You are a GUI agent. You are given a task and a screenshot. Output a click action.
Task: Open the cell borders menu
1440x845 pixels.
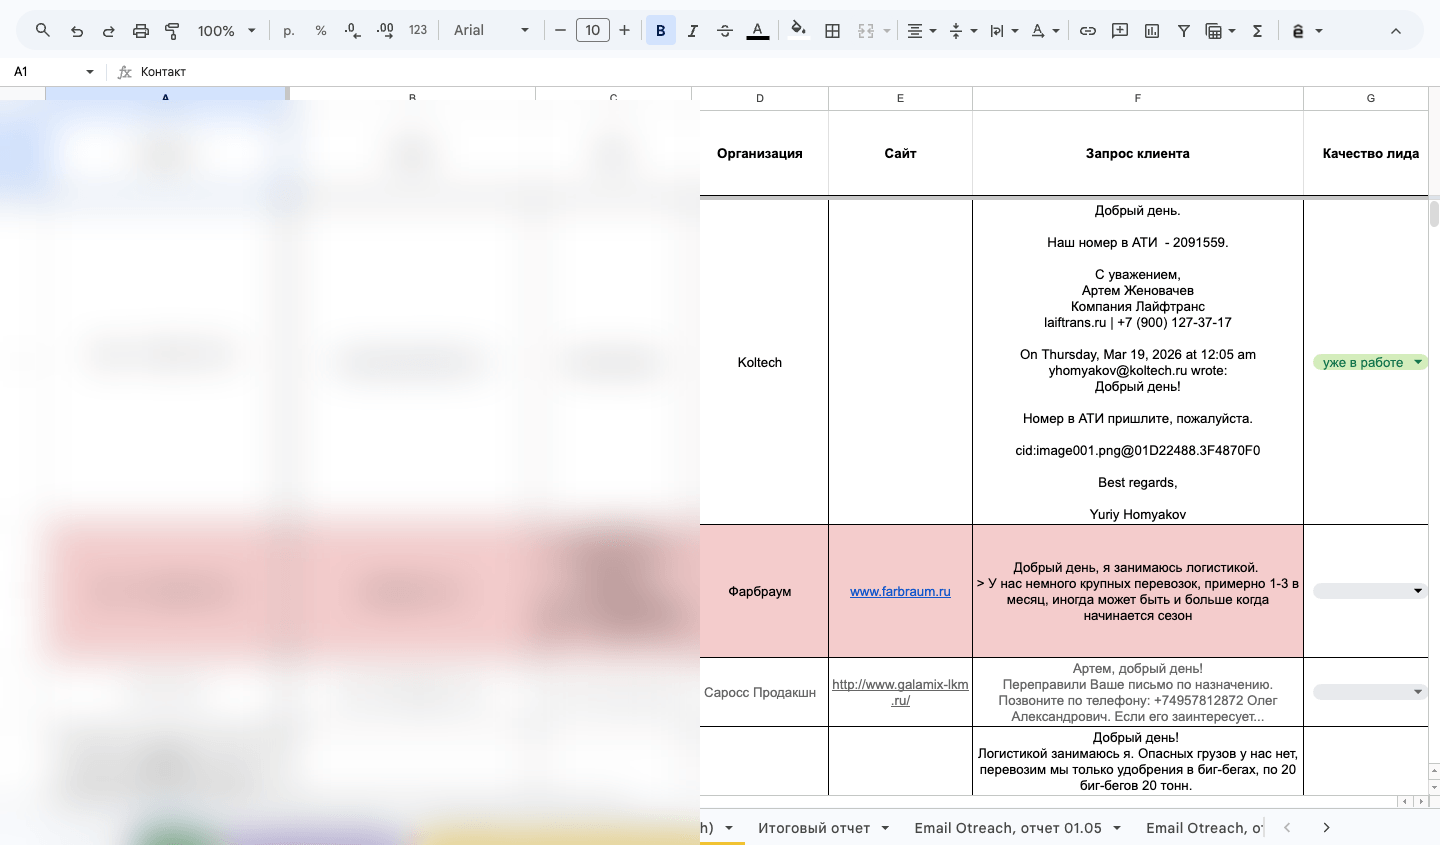(832, 31)
